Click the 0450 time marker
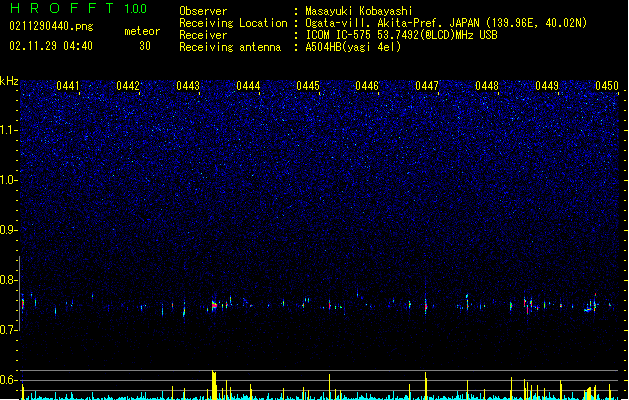 pyautogui.click(x=607, y=86)
